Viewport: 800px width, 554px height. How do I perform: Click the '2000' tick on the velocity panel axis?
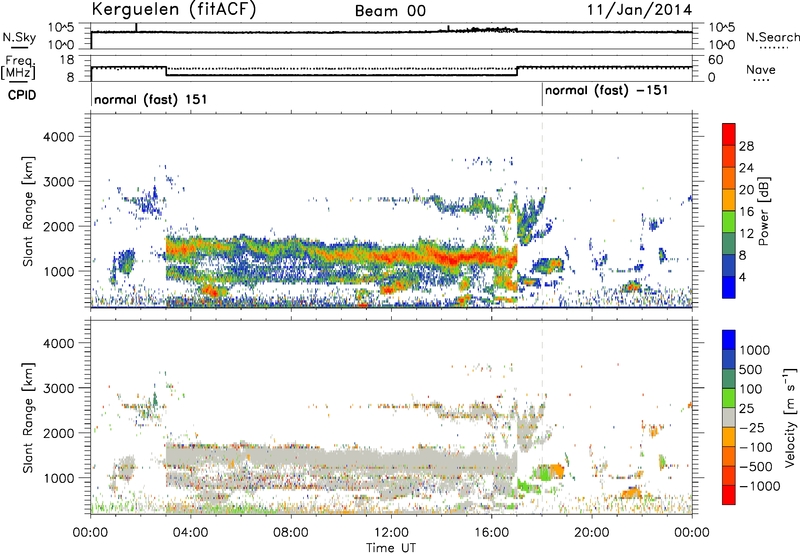tap(58, 433)
